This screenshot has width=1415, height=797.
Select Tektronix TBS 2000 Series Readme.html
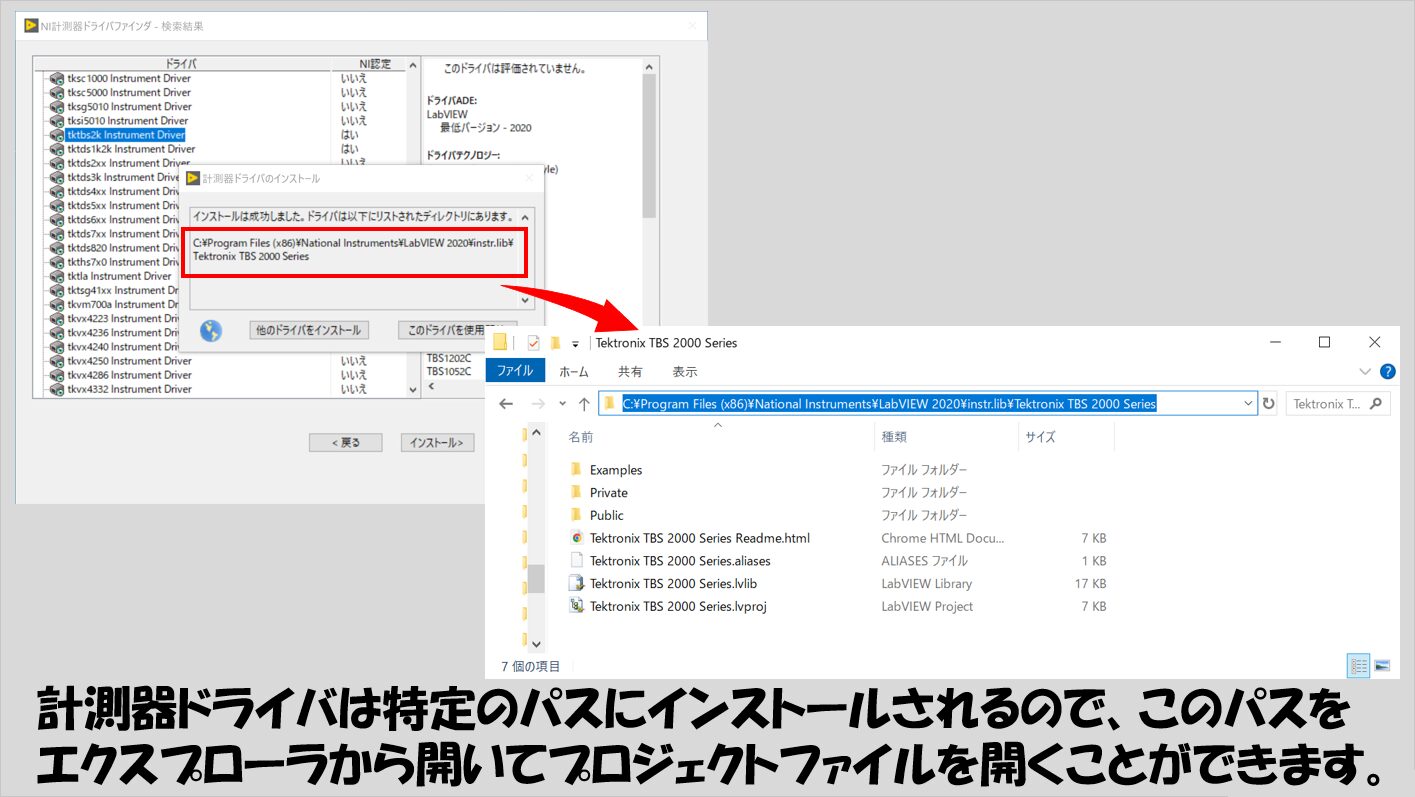700,538
